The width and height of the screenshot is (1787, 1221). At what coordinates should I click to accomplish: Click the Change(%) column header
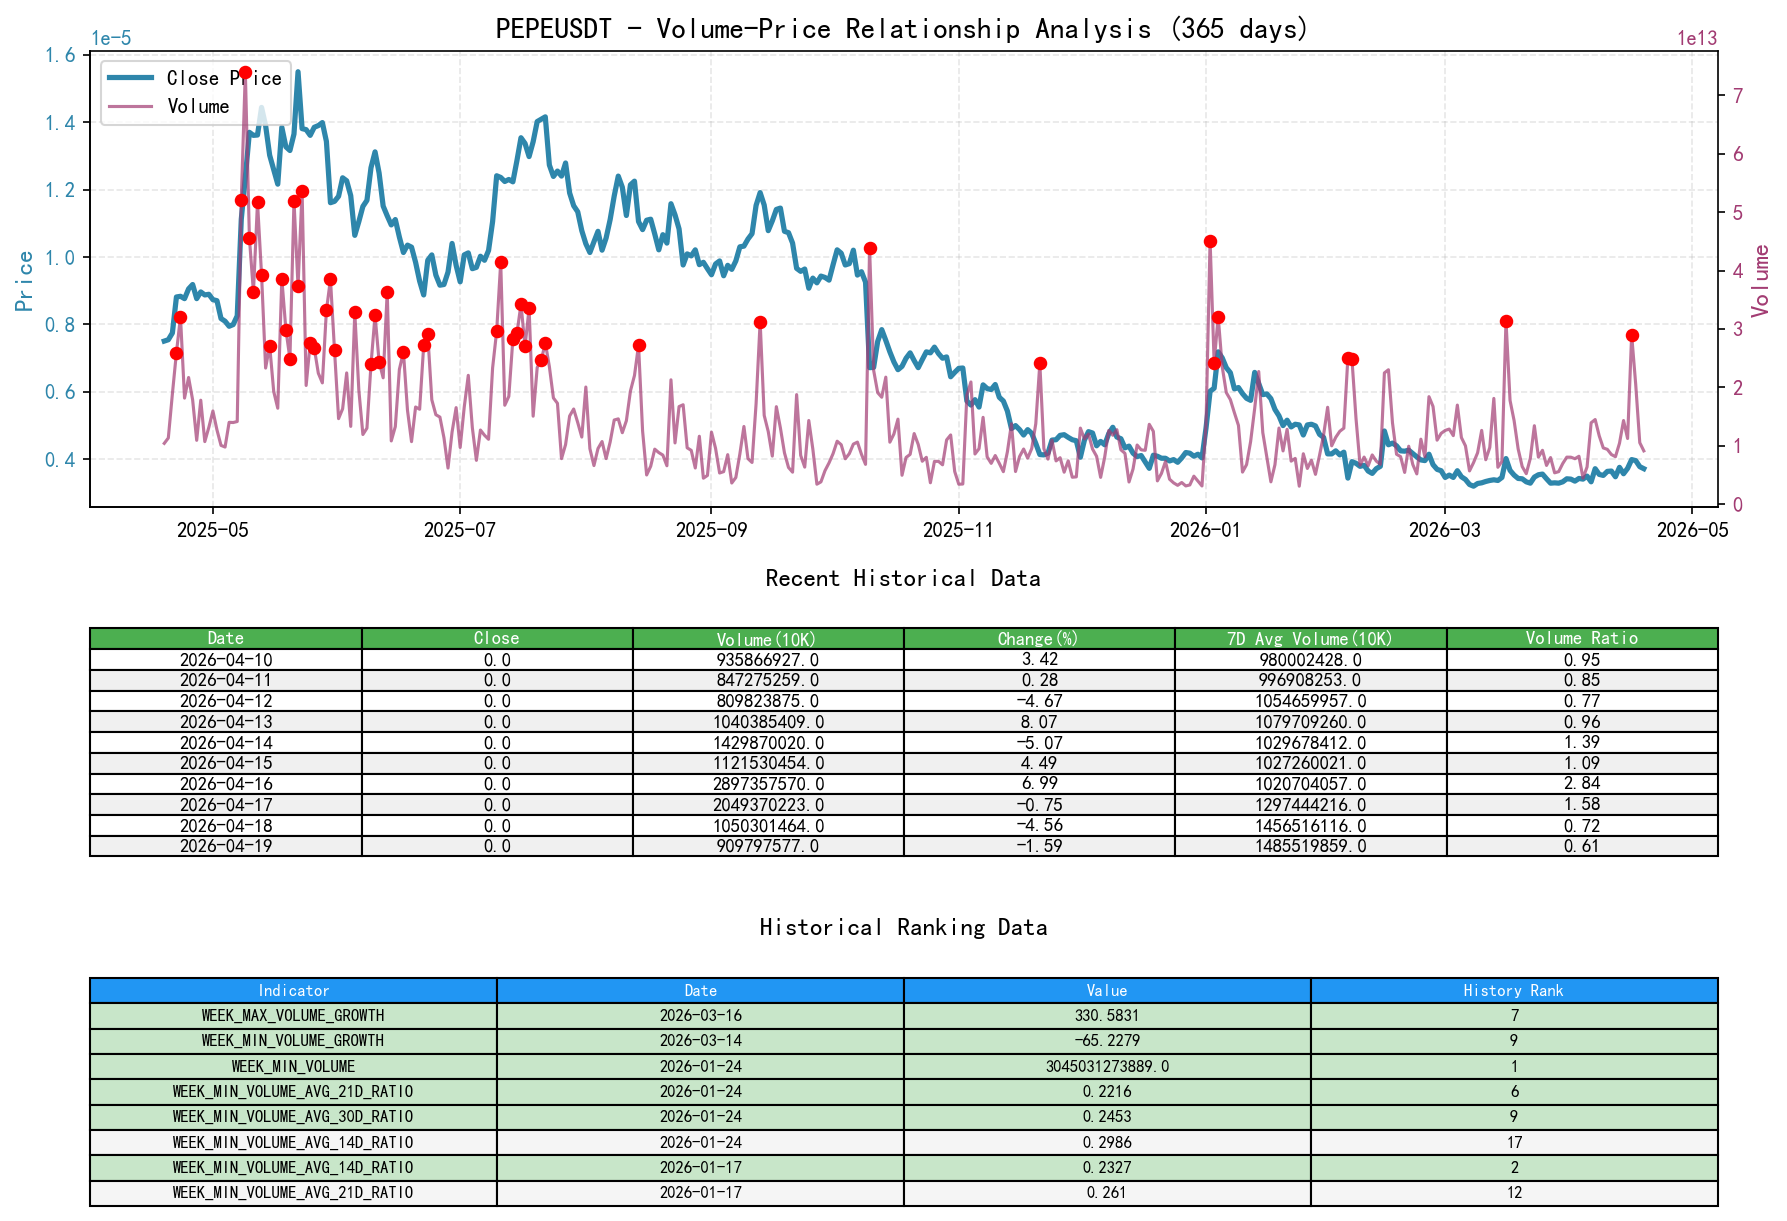(1039, 638)
